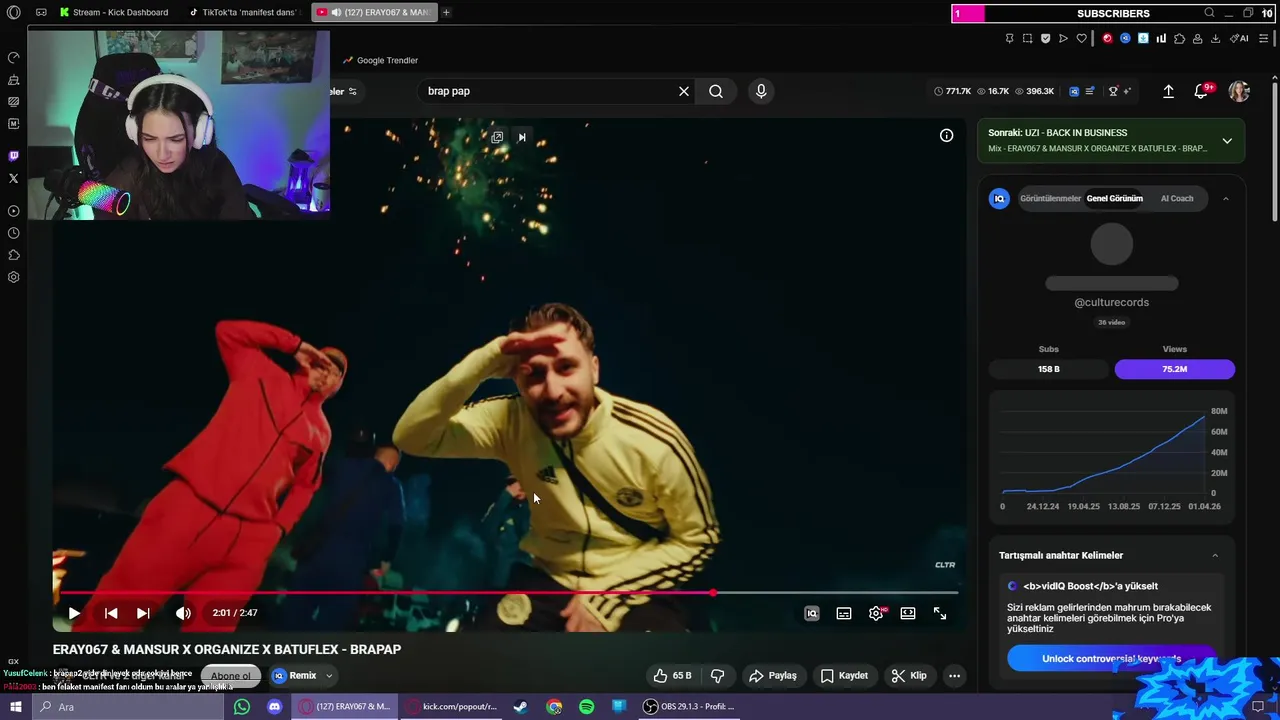Viewport: 1280px width, 720px height.
Task: Open GX speed dial gauge icon
Action: click(x=13, y=57)
